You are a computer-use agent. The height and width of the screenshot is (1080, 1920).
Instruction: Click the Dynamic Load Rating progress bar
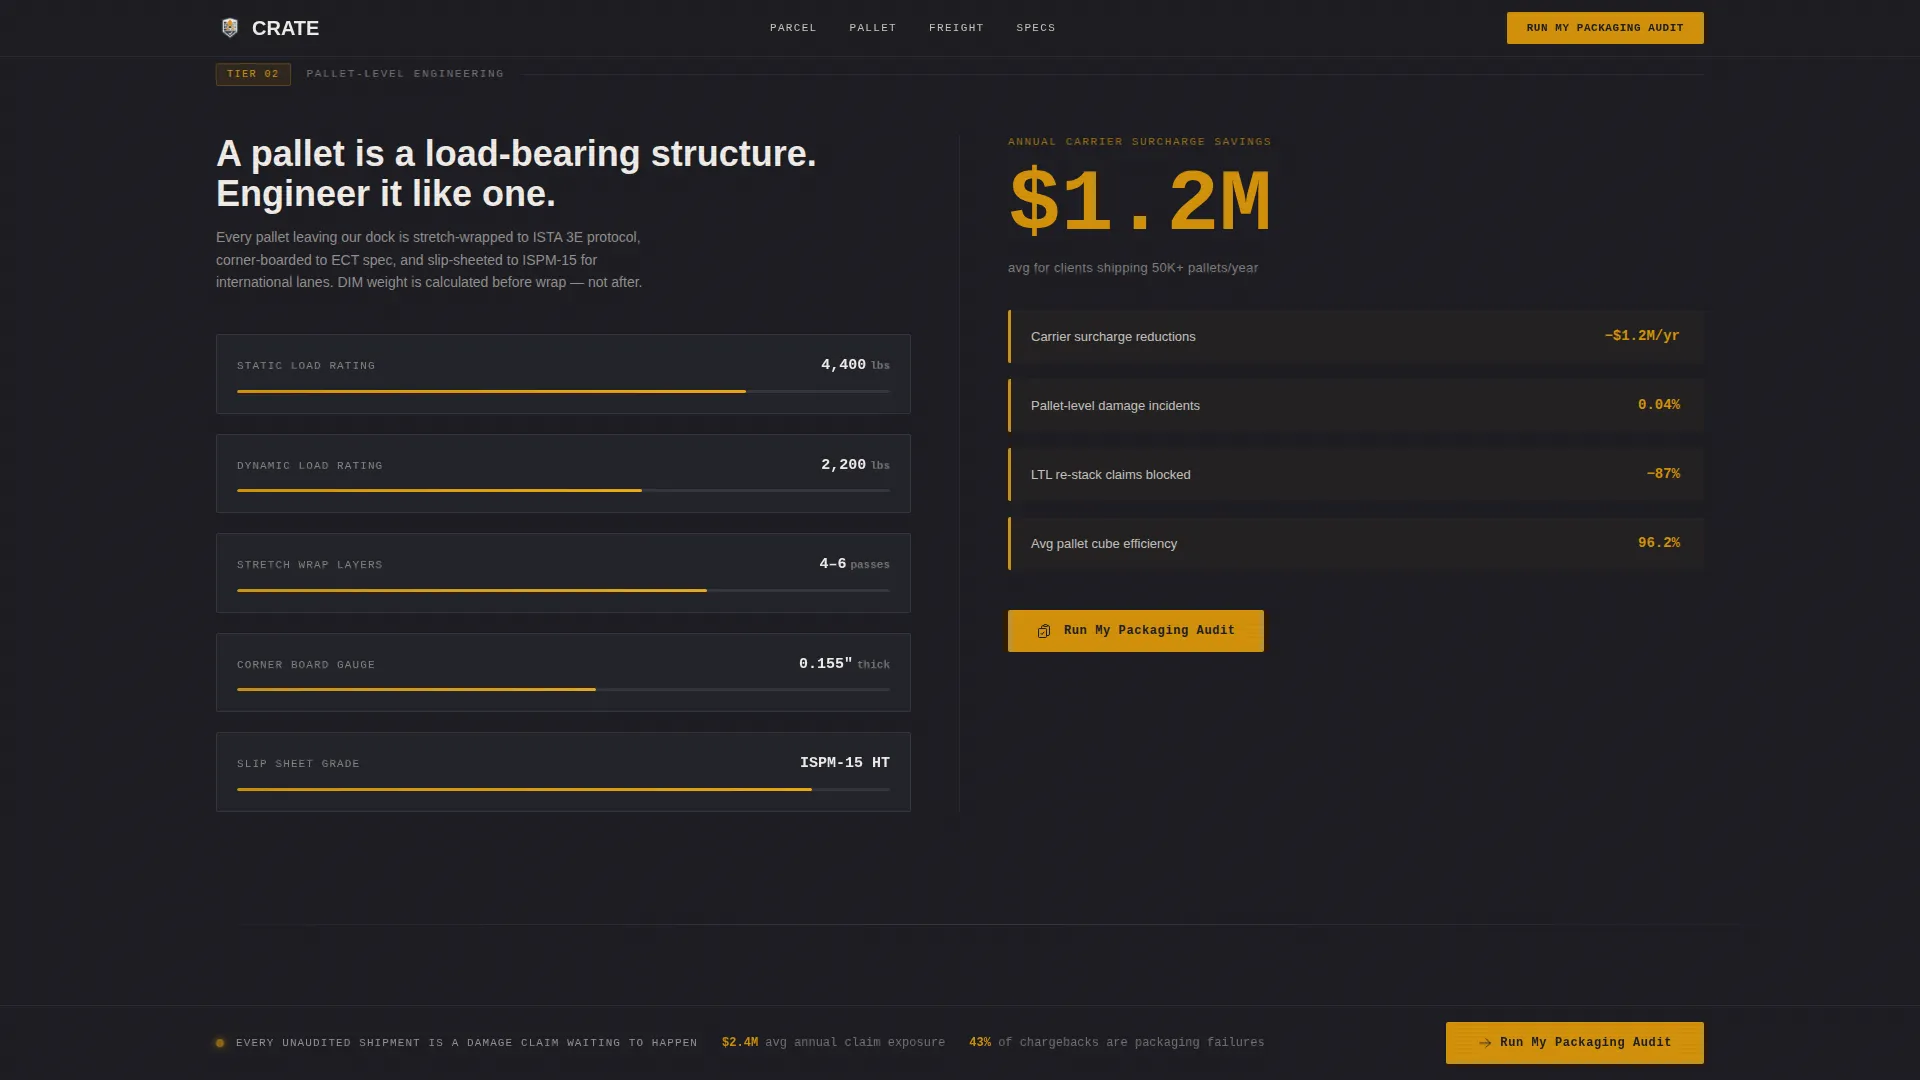tap(563, 490)
